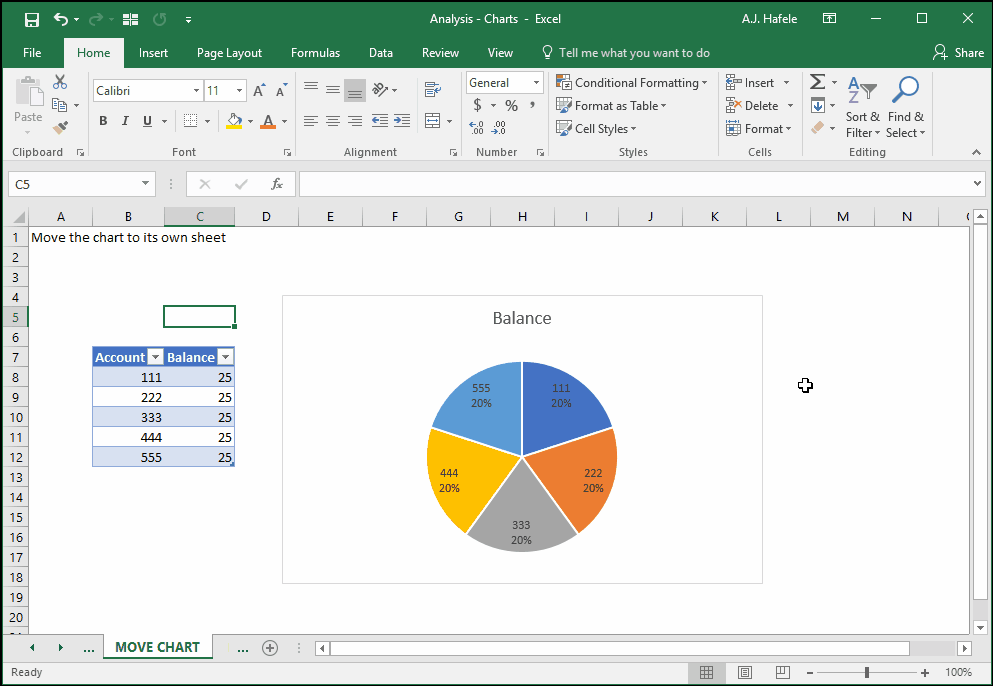This screenshot has height=686, width=993.
Task: Decrease font size with the smaller A
Action: pyautogui.click(x=281, y=91)
